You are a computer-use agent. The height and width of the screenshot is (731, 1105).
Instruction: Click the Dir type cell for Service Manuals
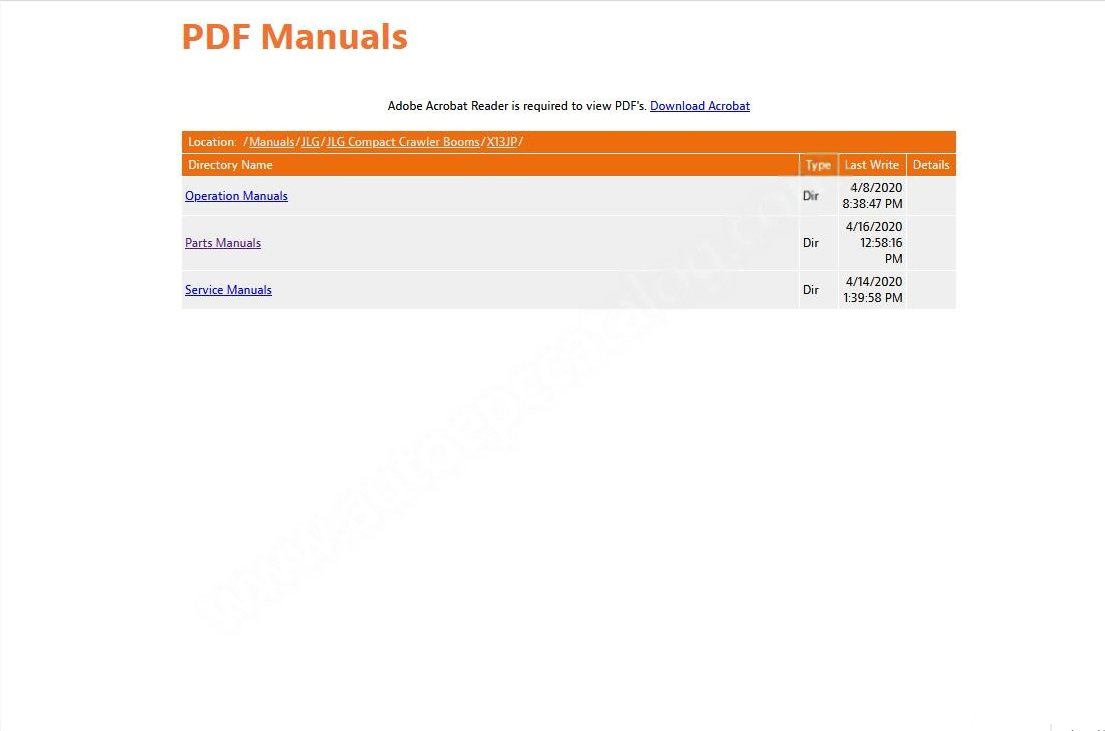(811, 290)
